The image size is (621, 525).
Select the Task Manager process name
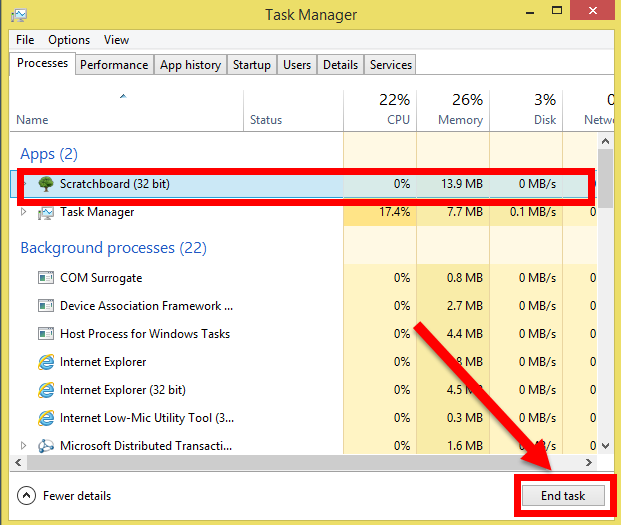point(97,212)
